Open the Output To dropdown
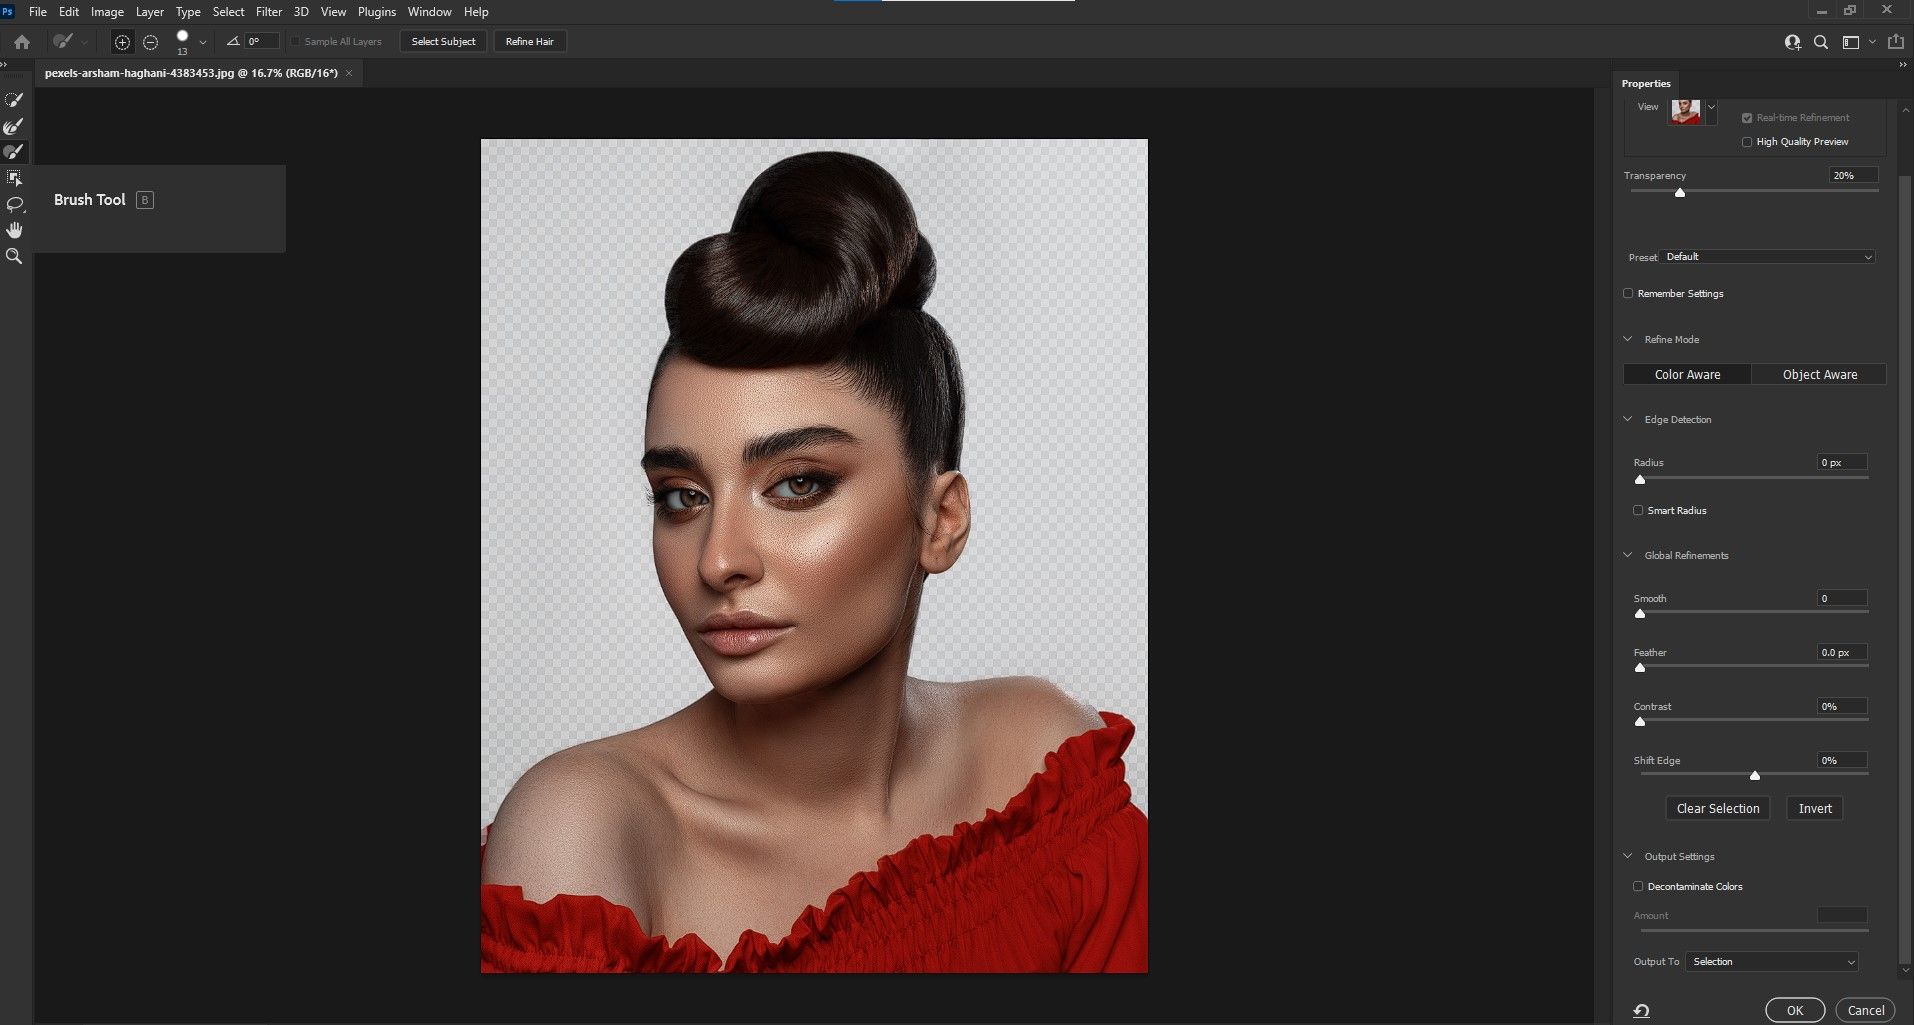The image size is (1914, 1025). coord(1772,962)
